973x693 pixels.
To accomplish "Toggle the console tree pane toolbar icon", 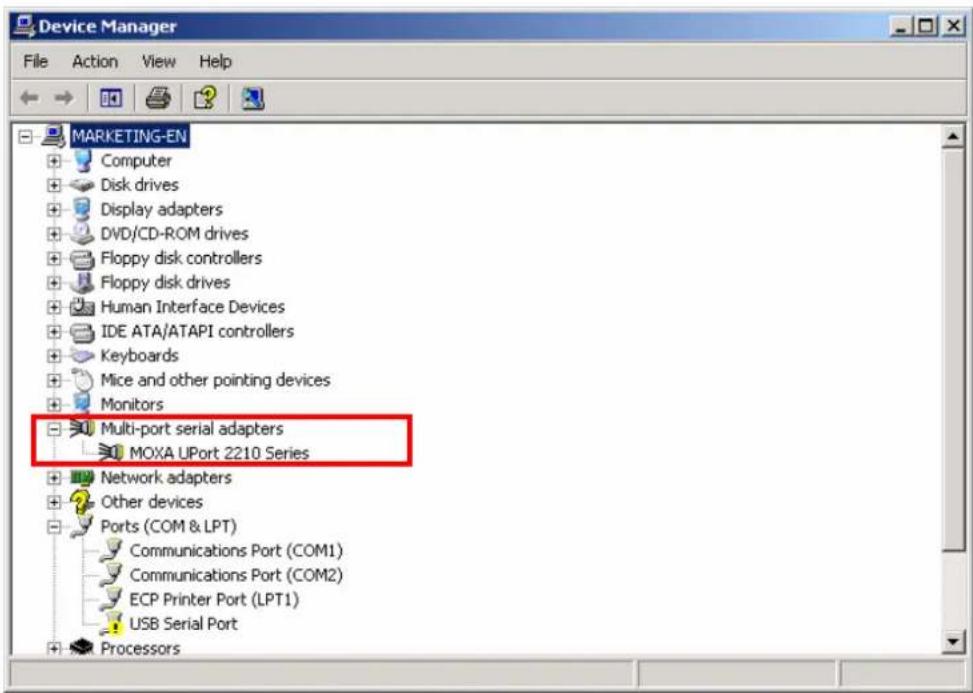I will click(x=111, y=98).
